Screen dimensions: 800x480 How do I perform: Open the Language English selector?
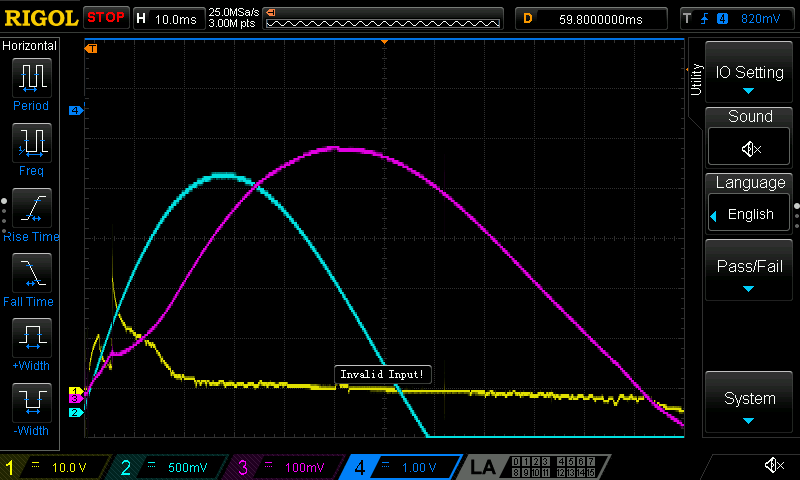tap(750, 214)
